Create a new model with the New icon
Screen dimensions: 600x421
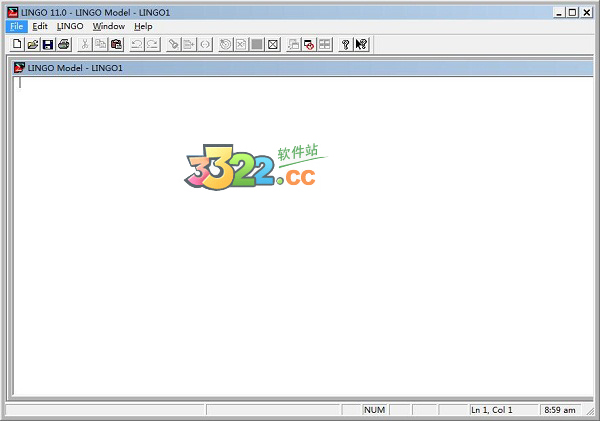coord(17,44)
